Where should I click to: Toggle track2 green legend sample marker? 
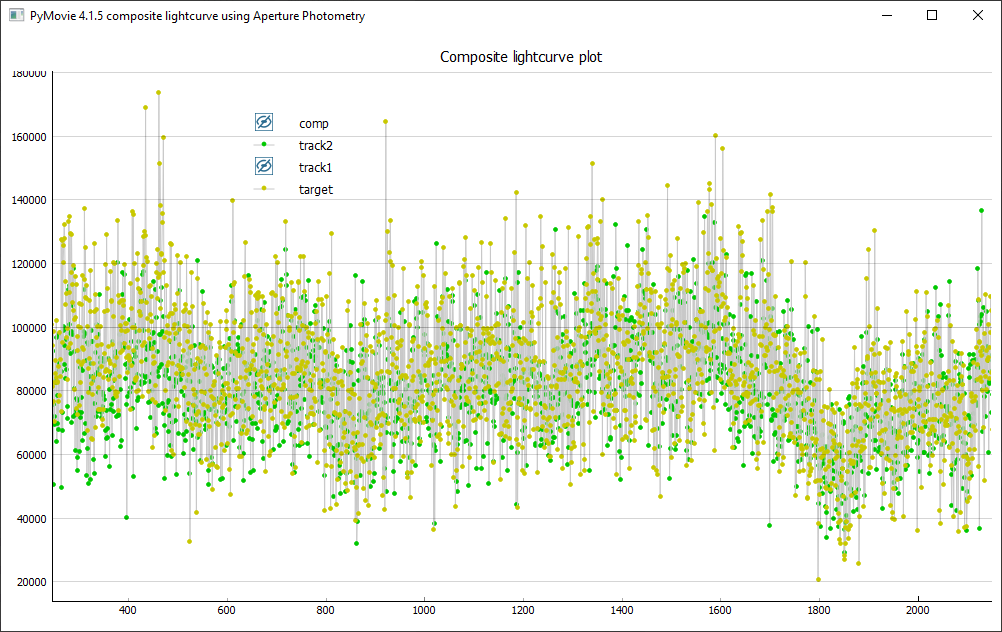point(264,145)
